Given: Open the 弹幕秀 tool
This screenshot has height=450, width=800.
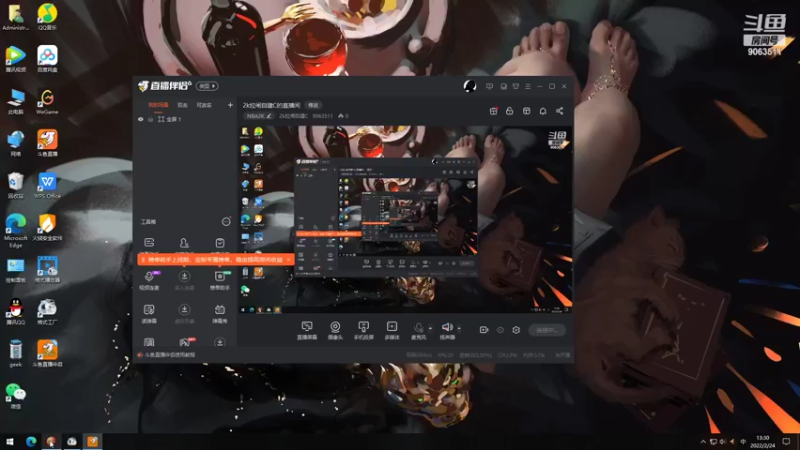Looking at the screenshot, I should 219,314.
